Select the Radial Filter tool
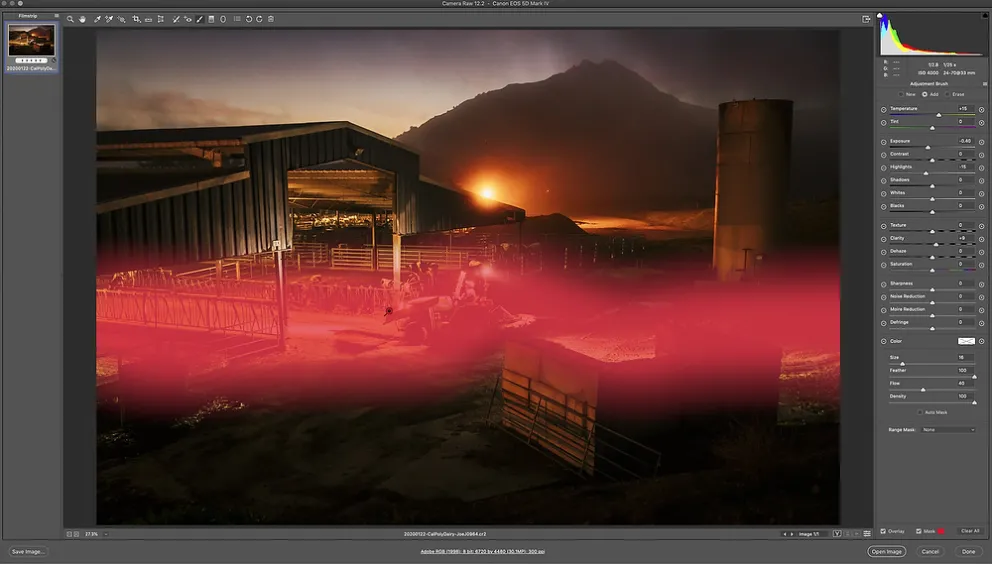This screenshot has height=564, width=992. coord(223,19)
